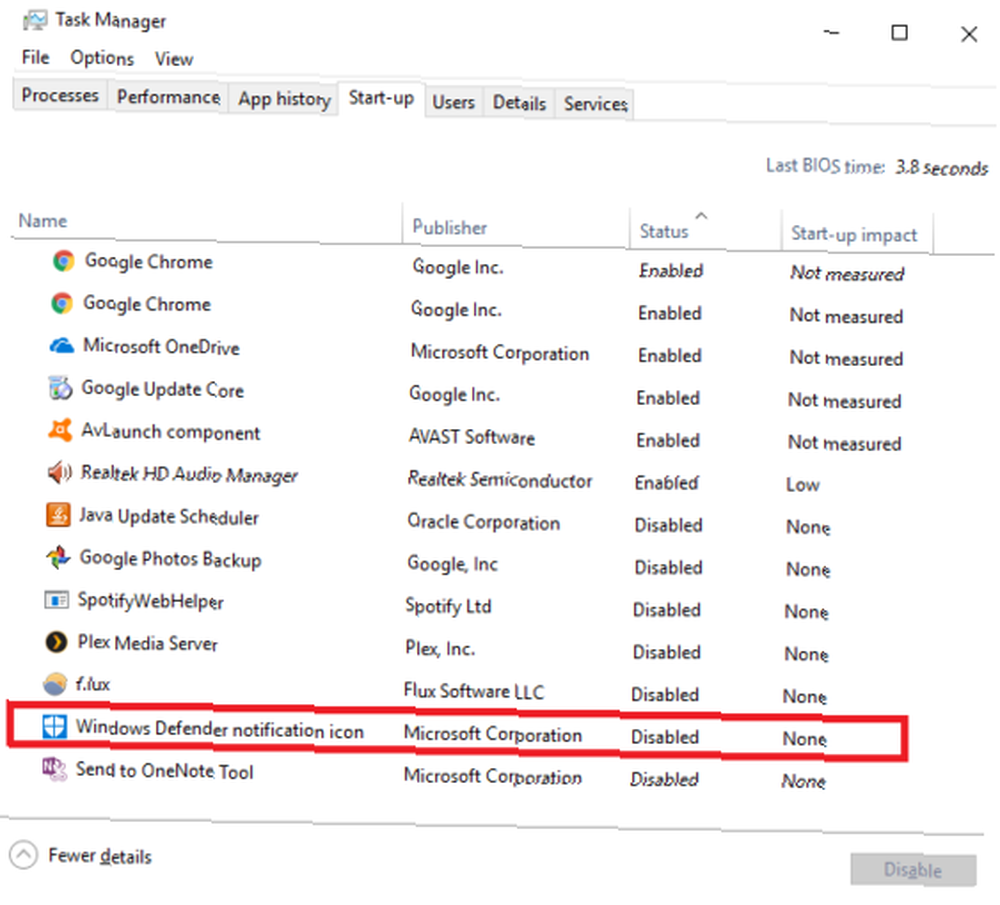Switch to the Processes tab
The image size is (1000, 905).
[x=60, y=95]
